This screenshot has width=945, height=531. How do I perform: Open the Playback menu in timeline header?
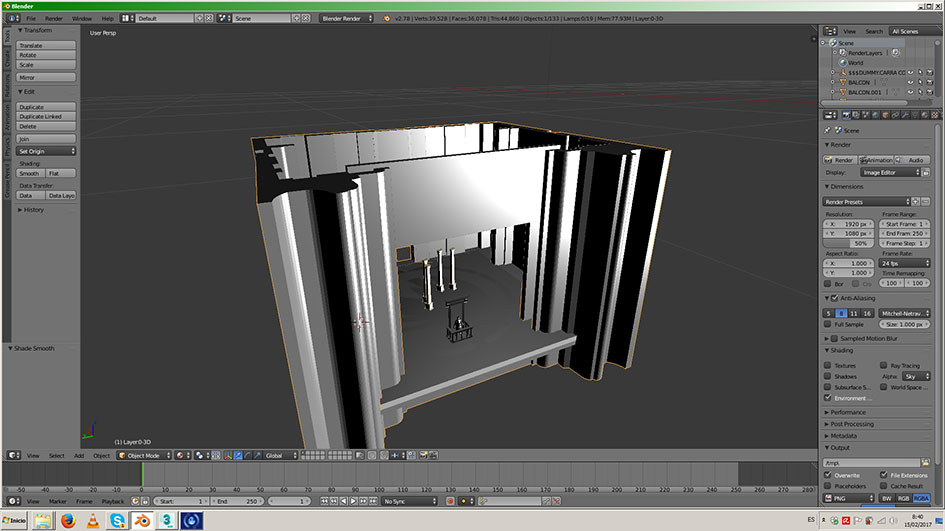(112, 501)
